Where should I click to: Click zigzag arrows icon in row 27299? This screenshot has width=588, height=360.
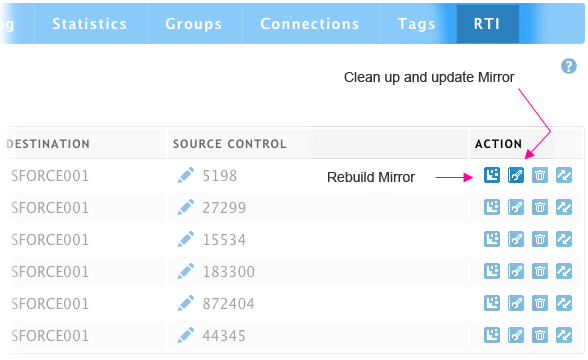[564, 207]
